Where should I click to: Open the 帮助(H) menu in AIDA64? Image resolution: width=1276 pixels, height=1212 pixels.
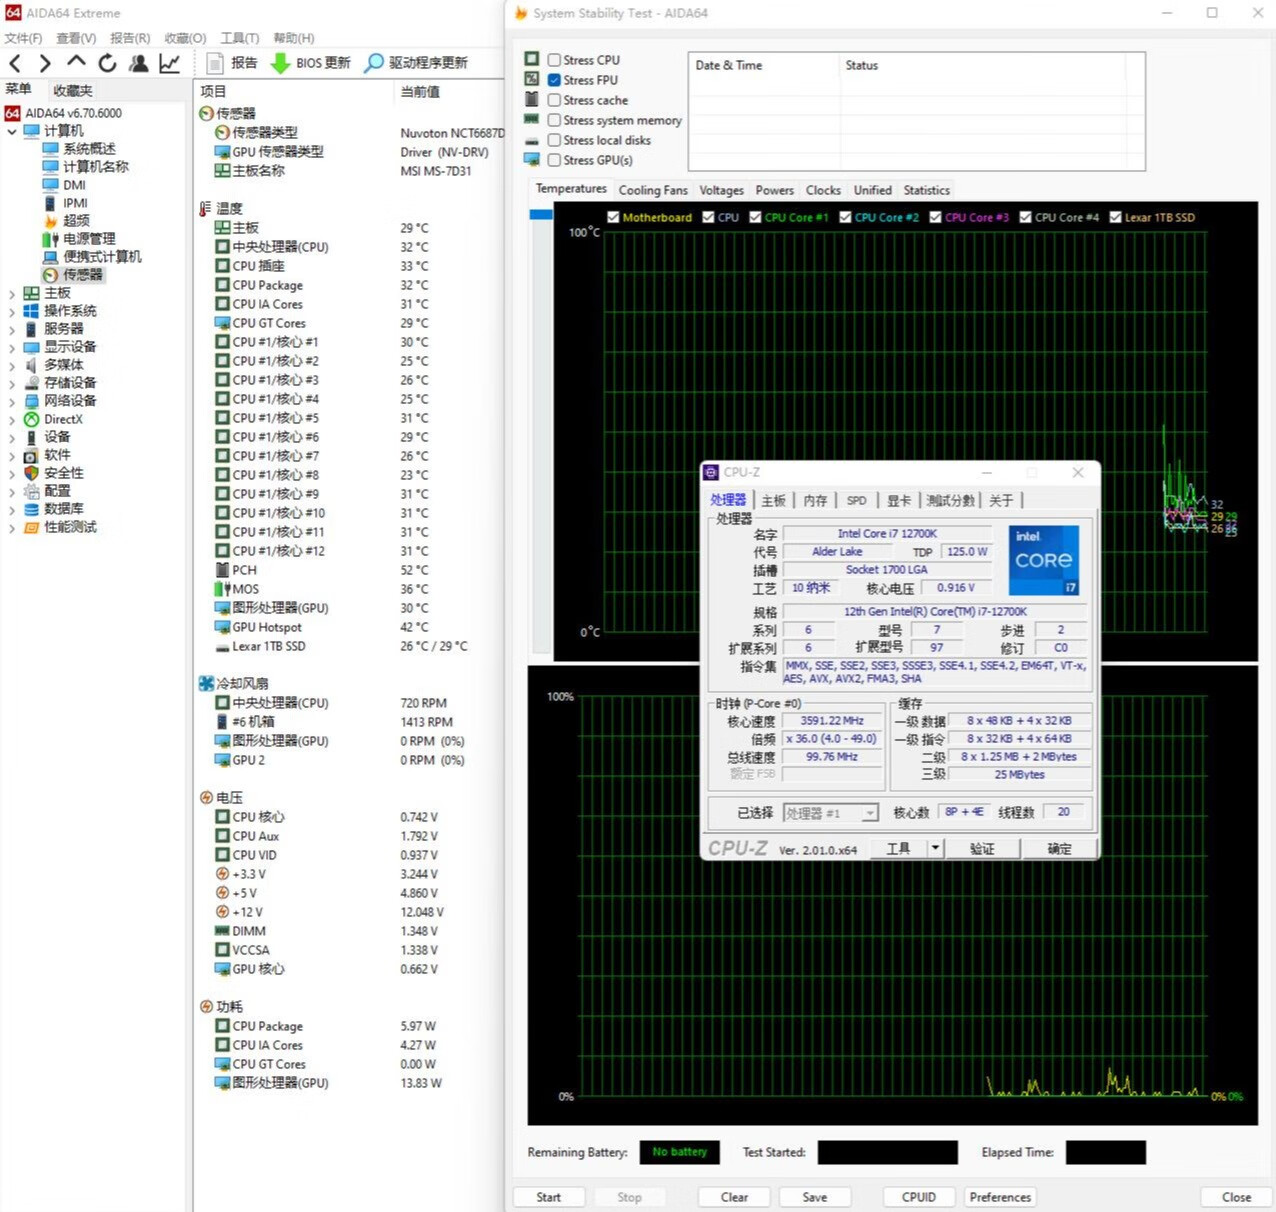pos(294,38)
